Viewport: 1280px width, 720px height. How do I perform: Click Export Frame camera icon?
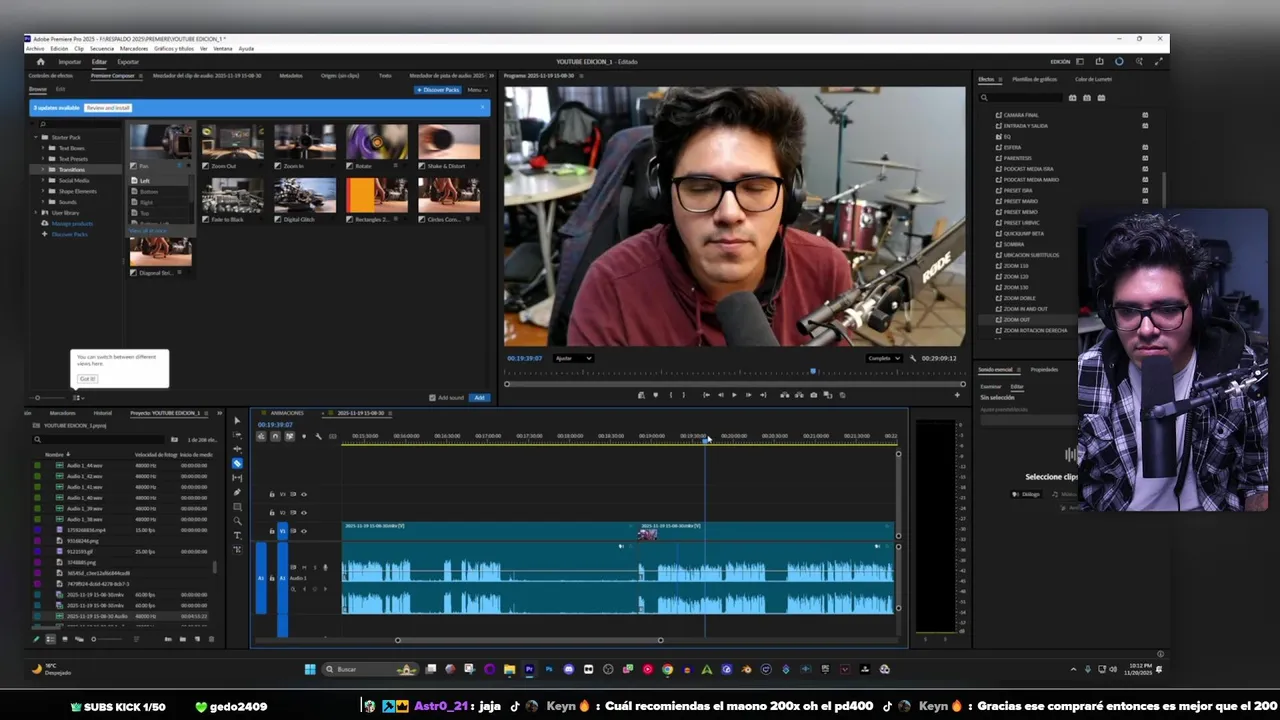tap(813, 395)
